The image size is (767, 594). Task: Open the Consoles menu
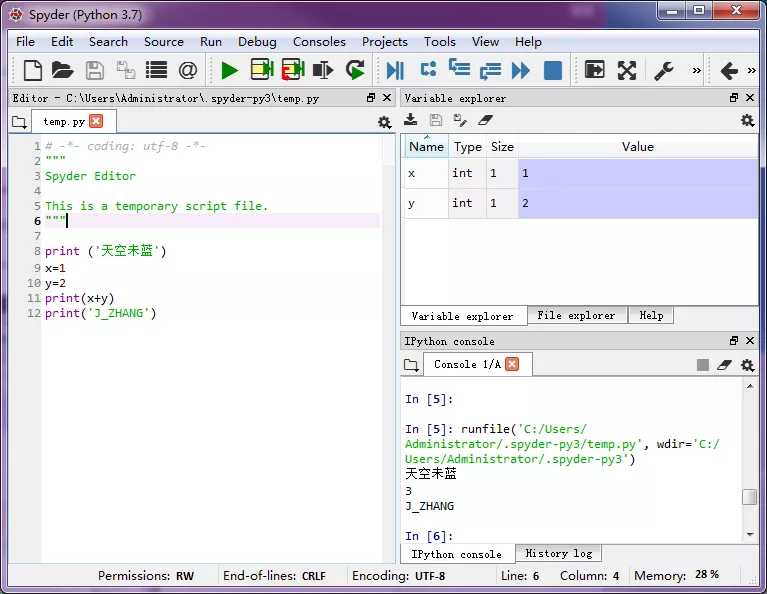319,42
